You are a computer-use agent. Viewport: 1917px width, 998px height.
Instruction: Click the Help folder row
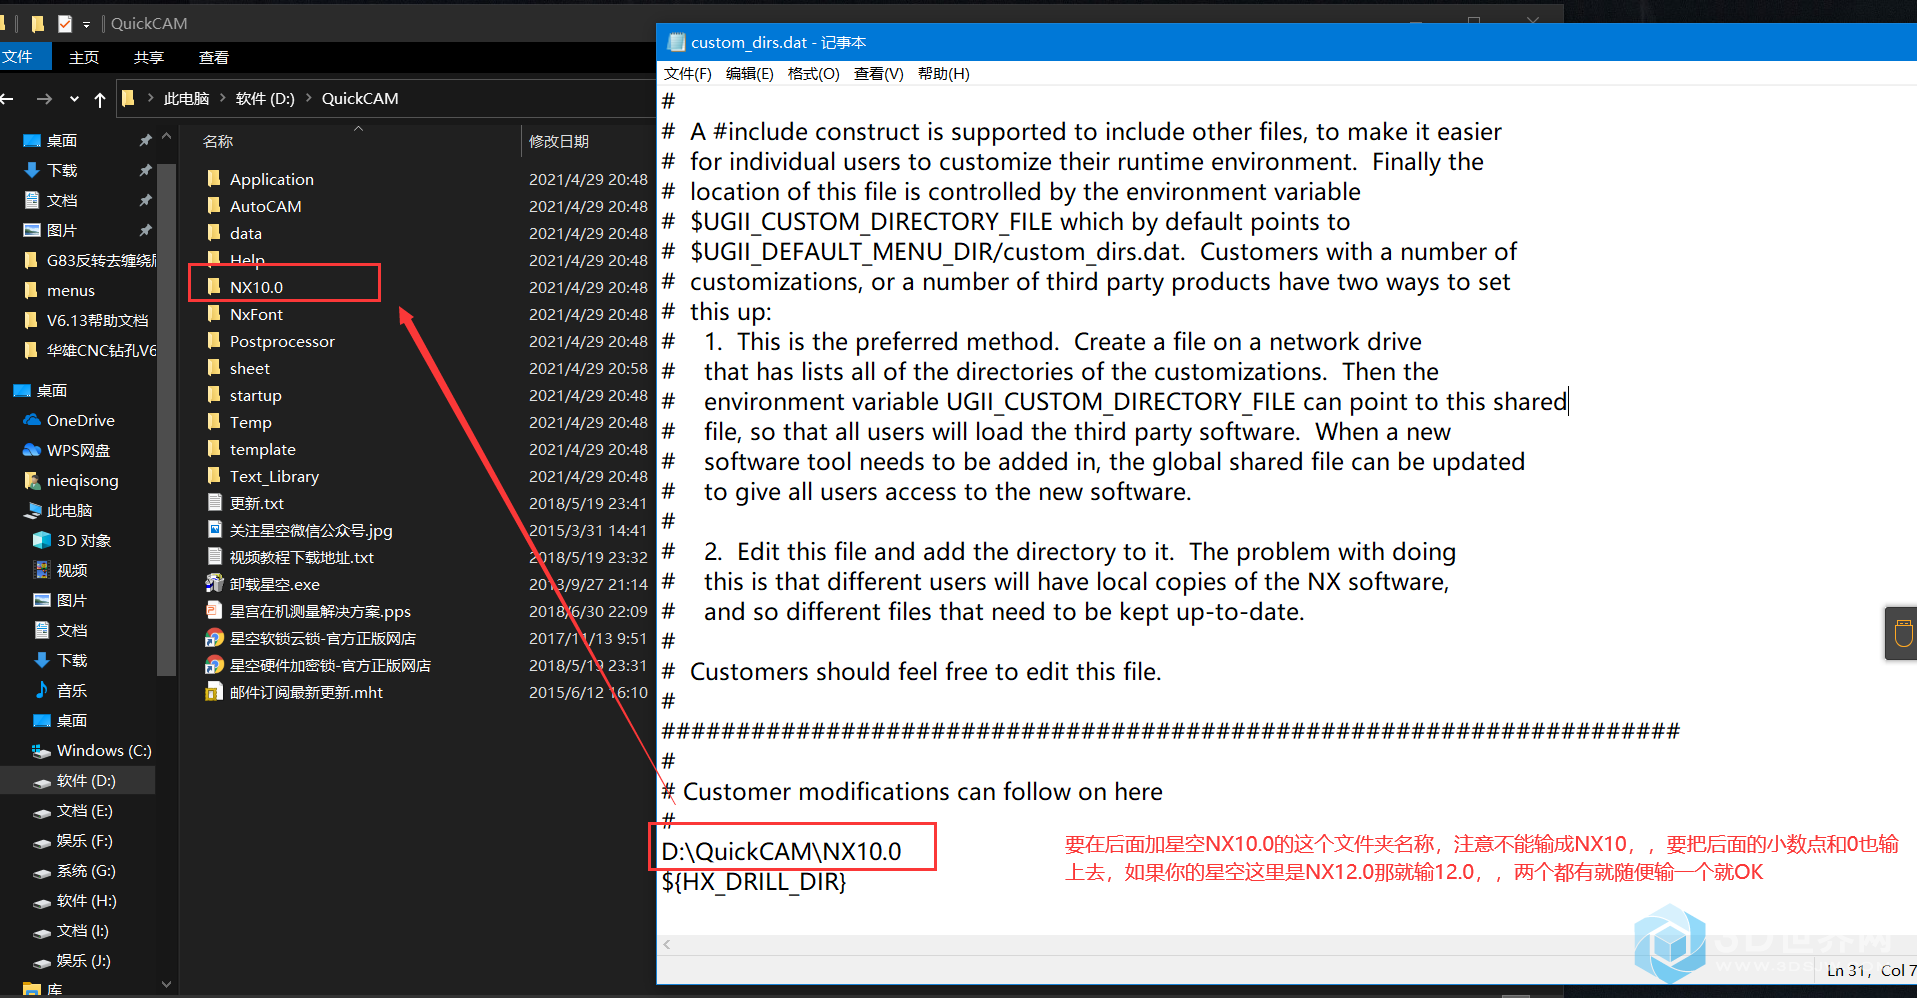[x=247, y=260]
